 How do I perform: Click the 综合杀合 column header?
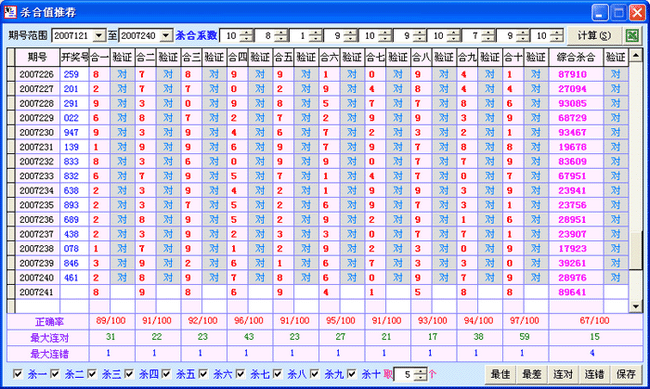point(576,57)
